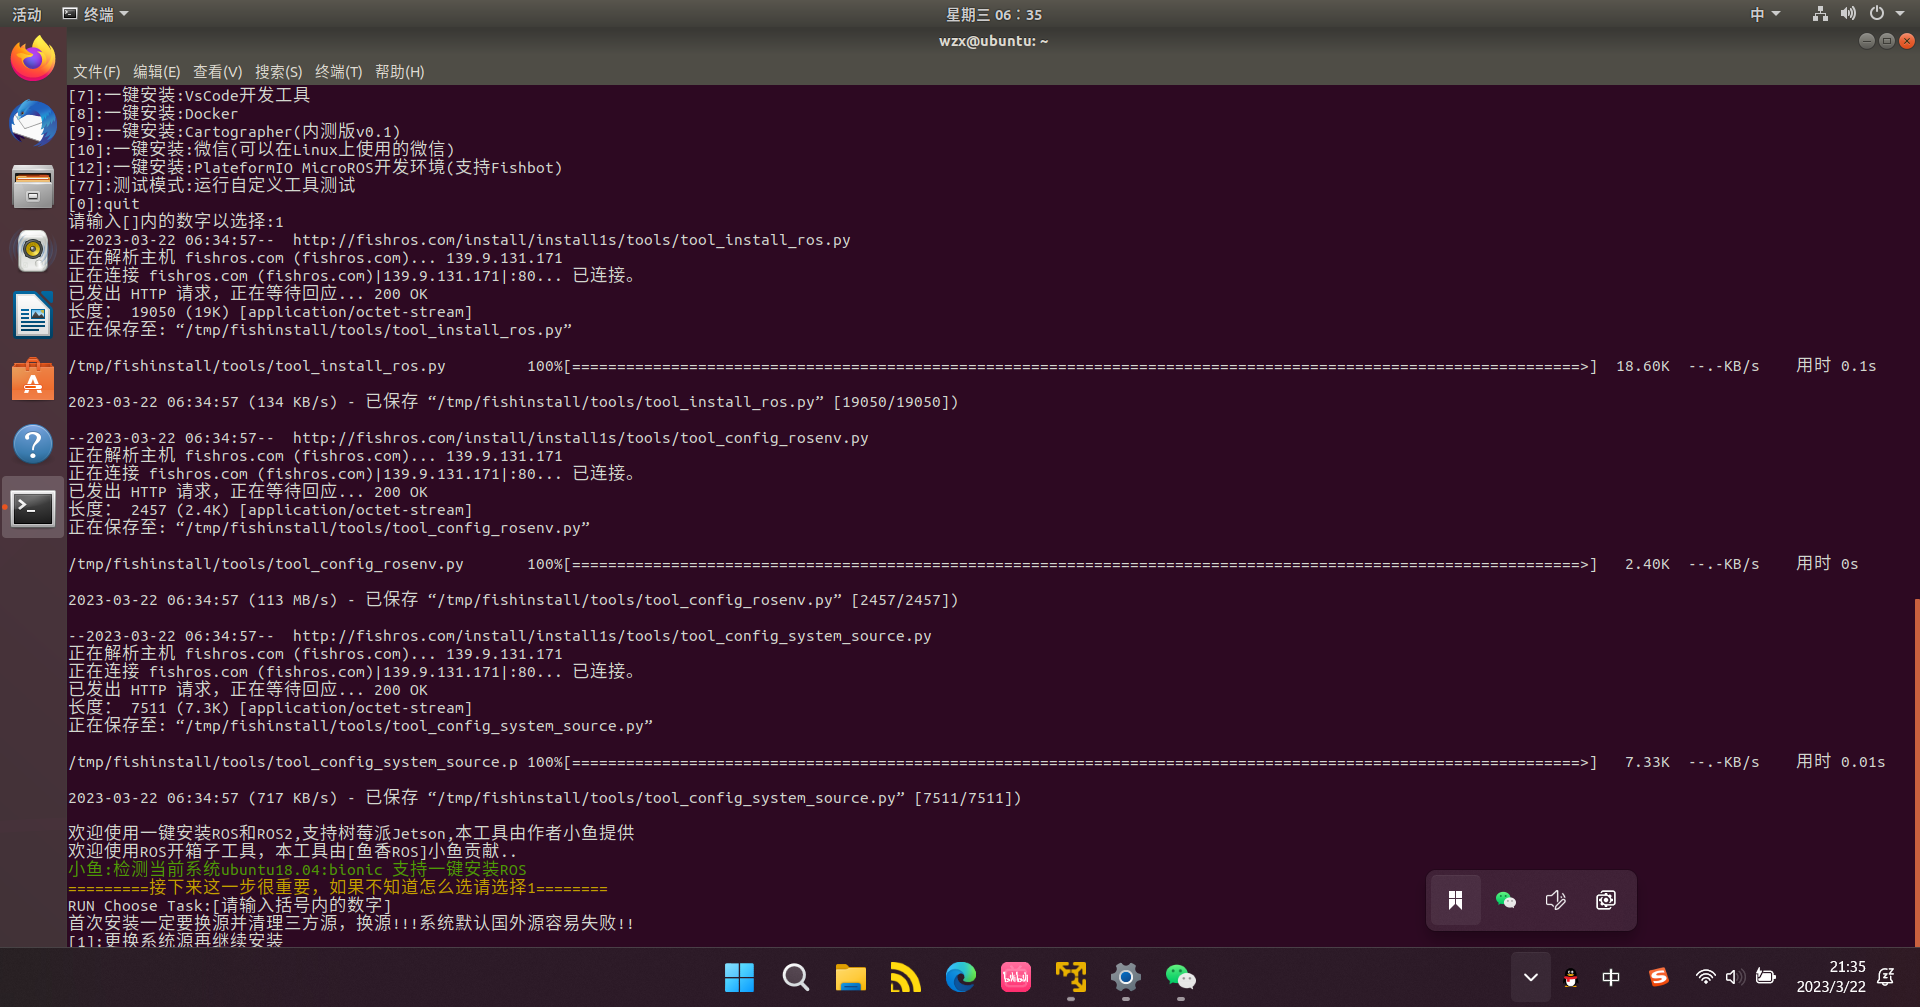This screenshot has width=1920, height=1007.
Task: Click '[77]:测试模式' option line
Action: (212, 186)
